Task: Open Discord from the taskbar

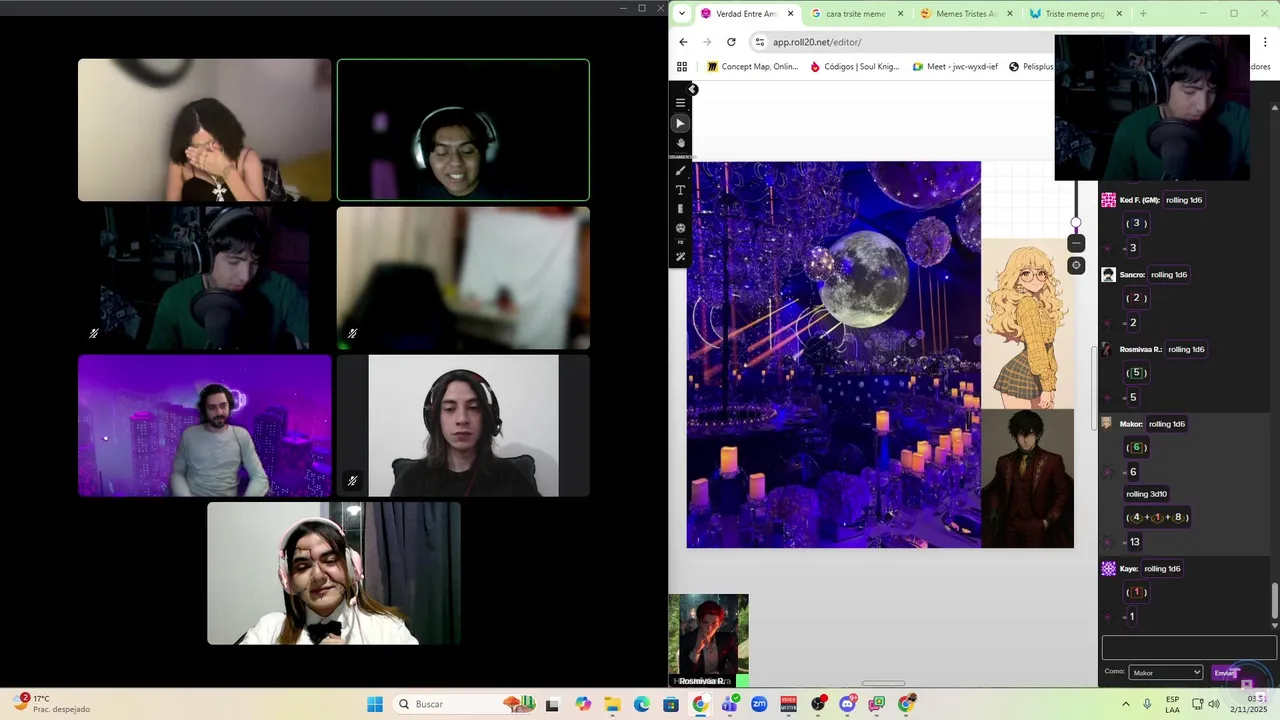Action: coord(848,704)
